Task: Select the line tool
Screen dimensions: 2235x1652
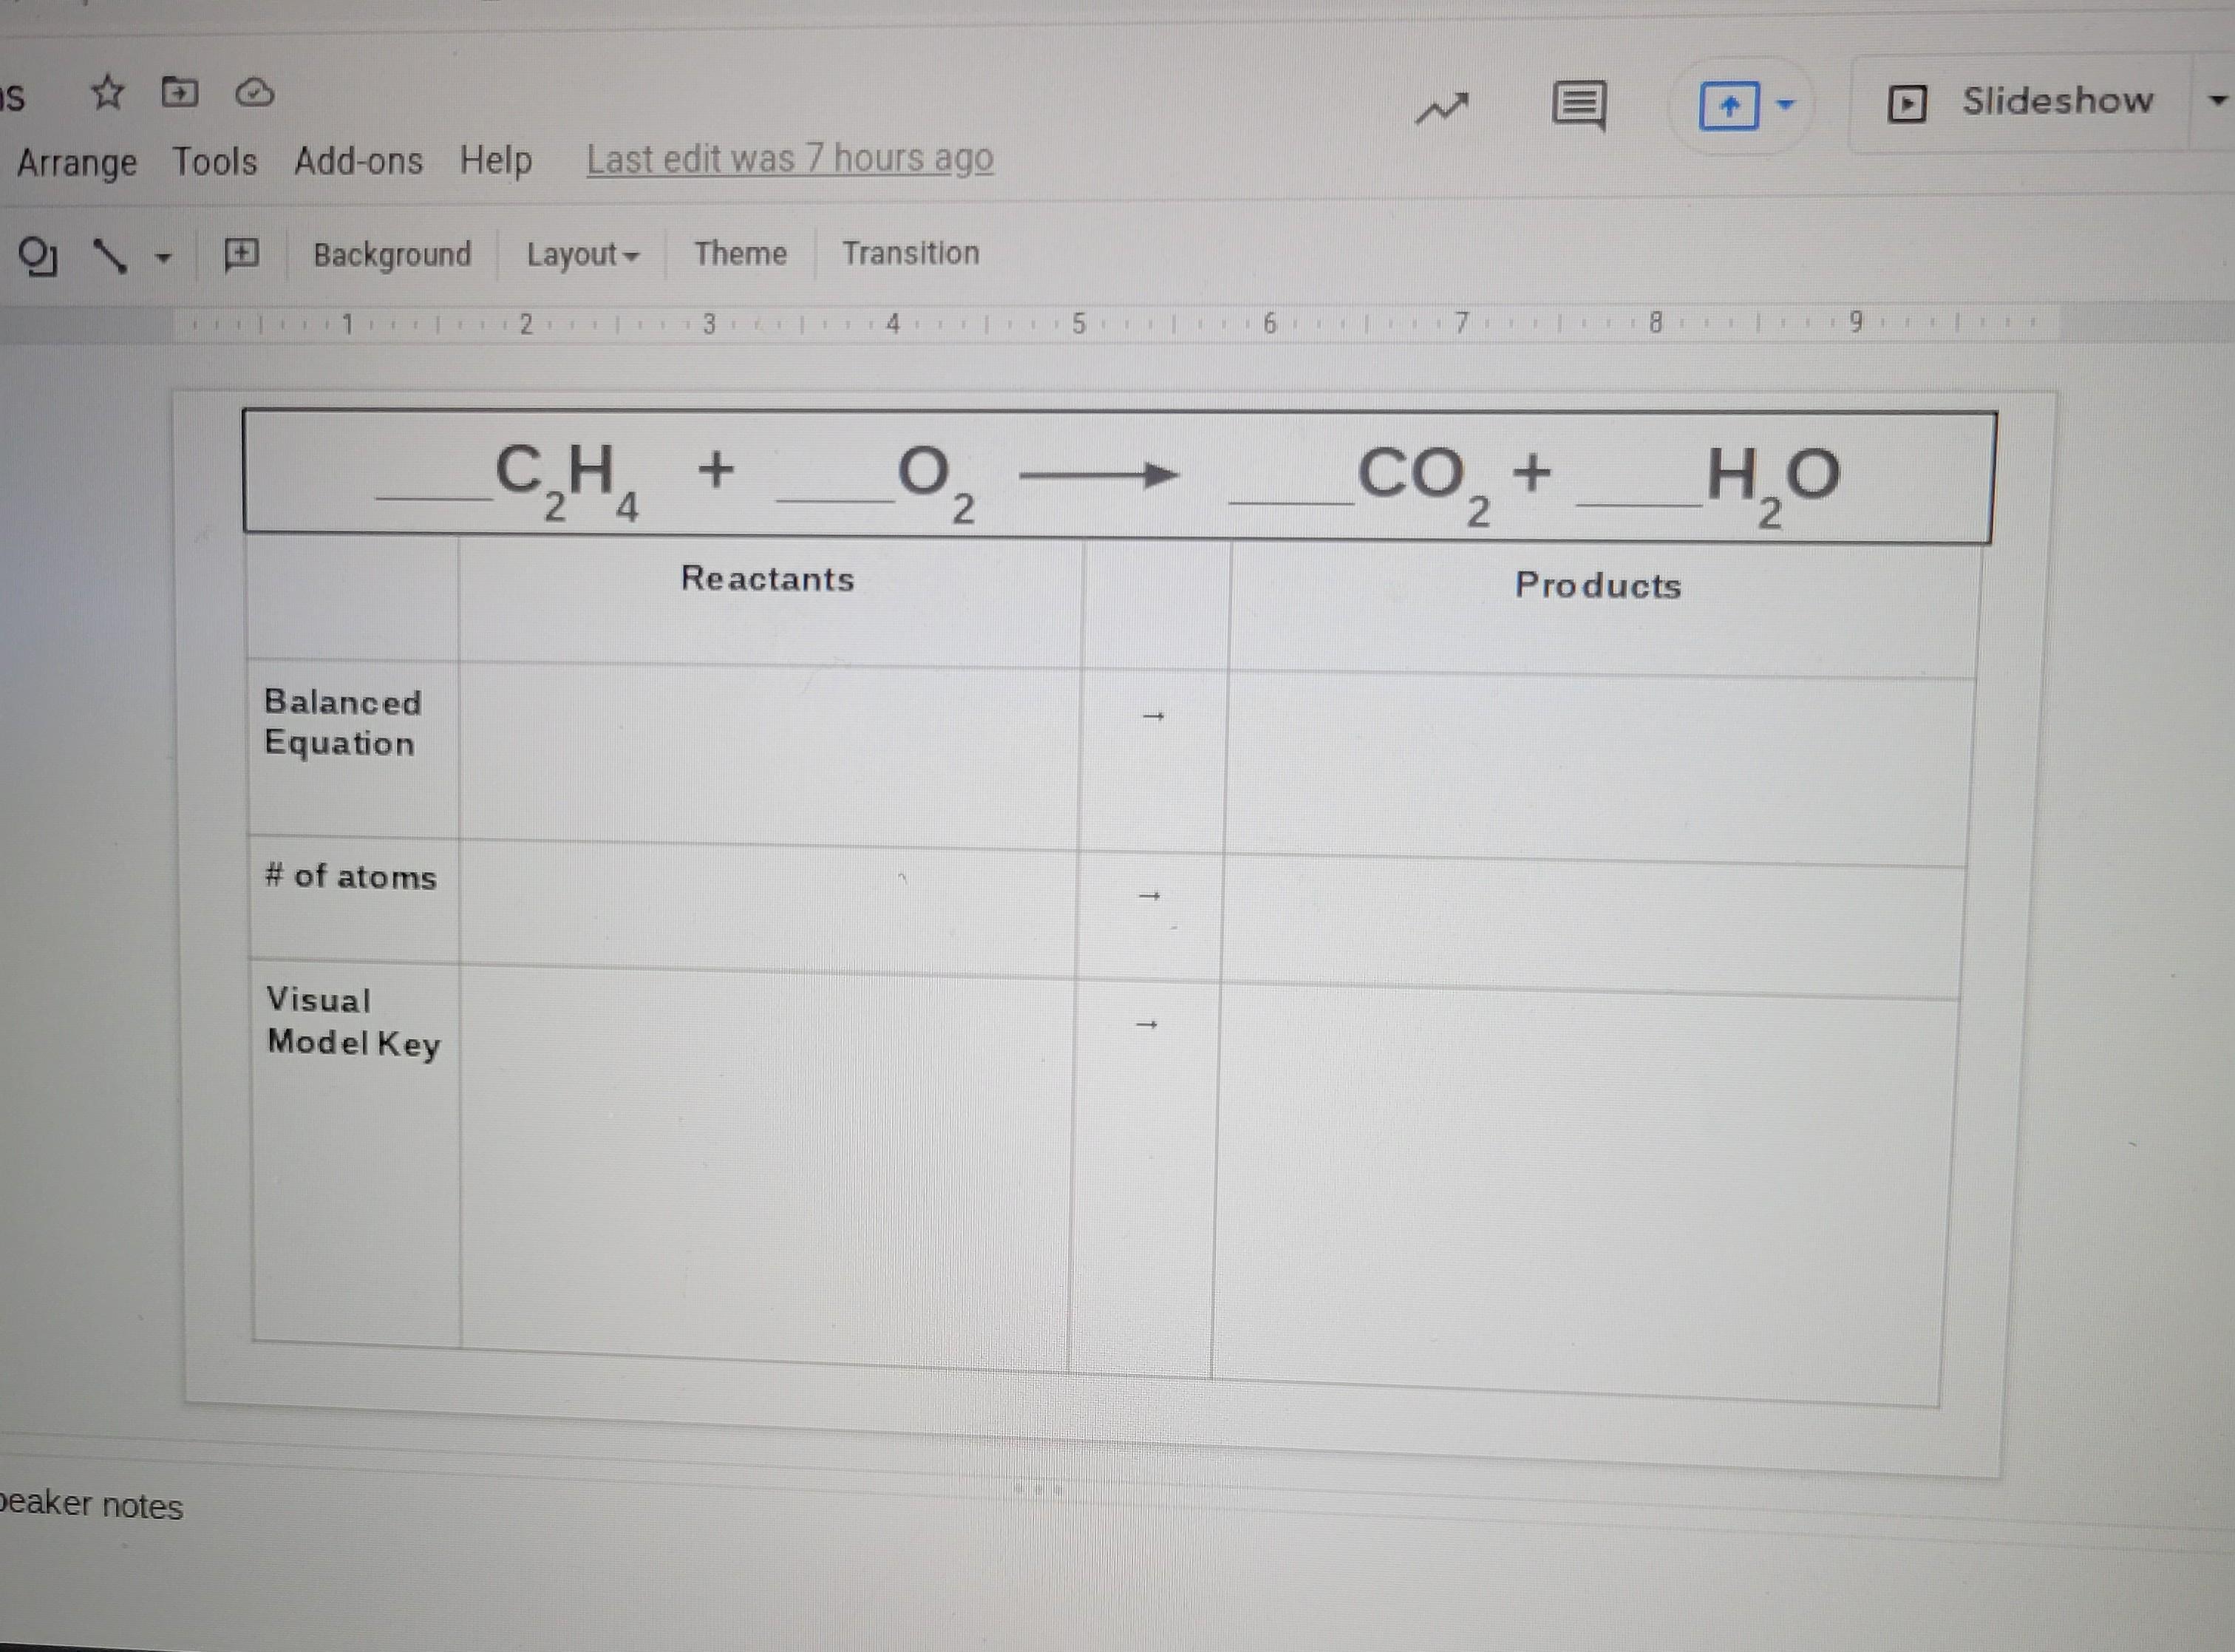Action: coord(110,256)
